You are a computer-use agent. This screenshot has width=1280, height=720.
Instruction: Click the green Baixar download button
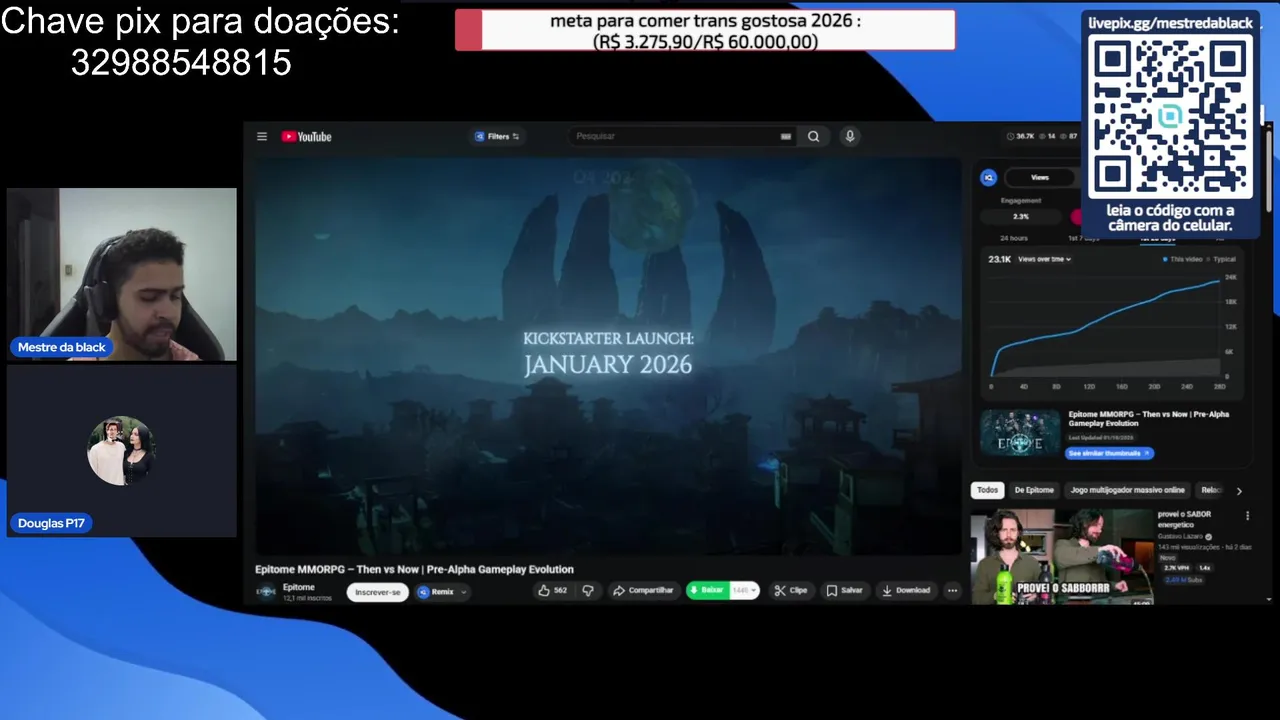pyautogui.click(x=708, y=591)
